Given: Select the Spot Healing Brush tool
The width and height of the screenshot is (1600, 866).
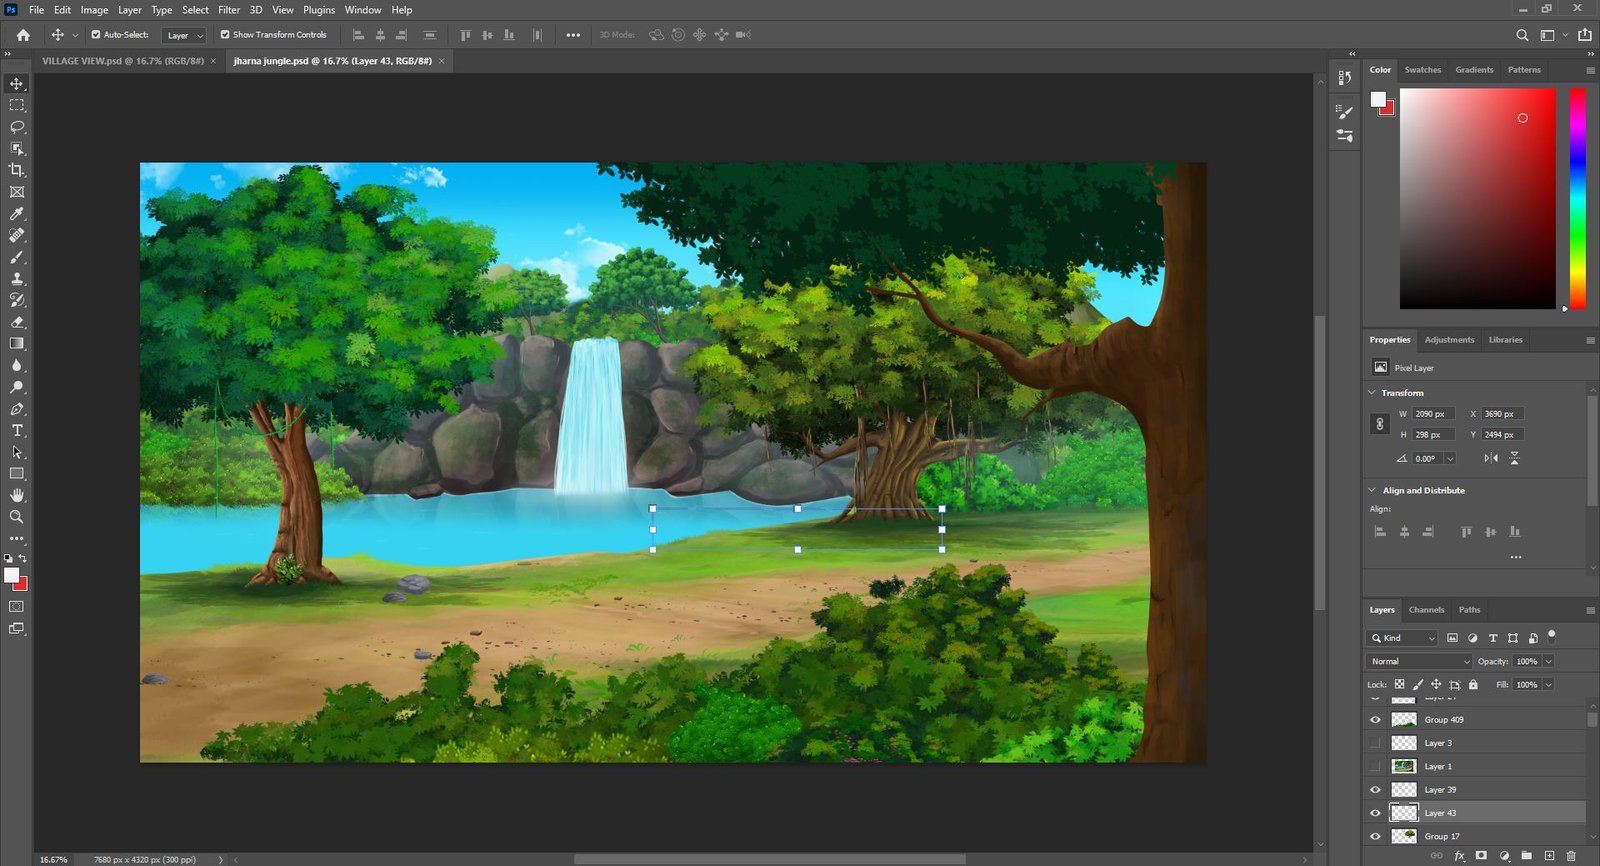Looking at the screenshot, I should (17, 236).
